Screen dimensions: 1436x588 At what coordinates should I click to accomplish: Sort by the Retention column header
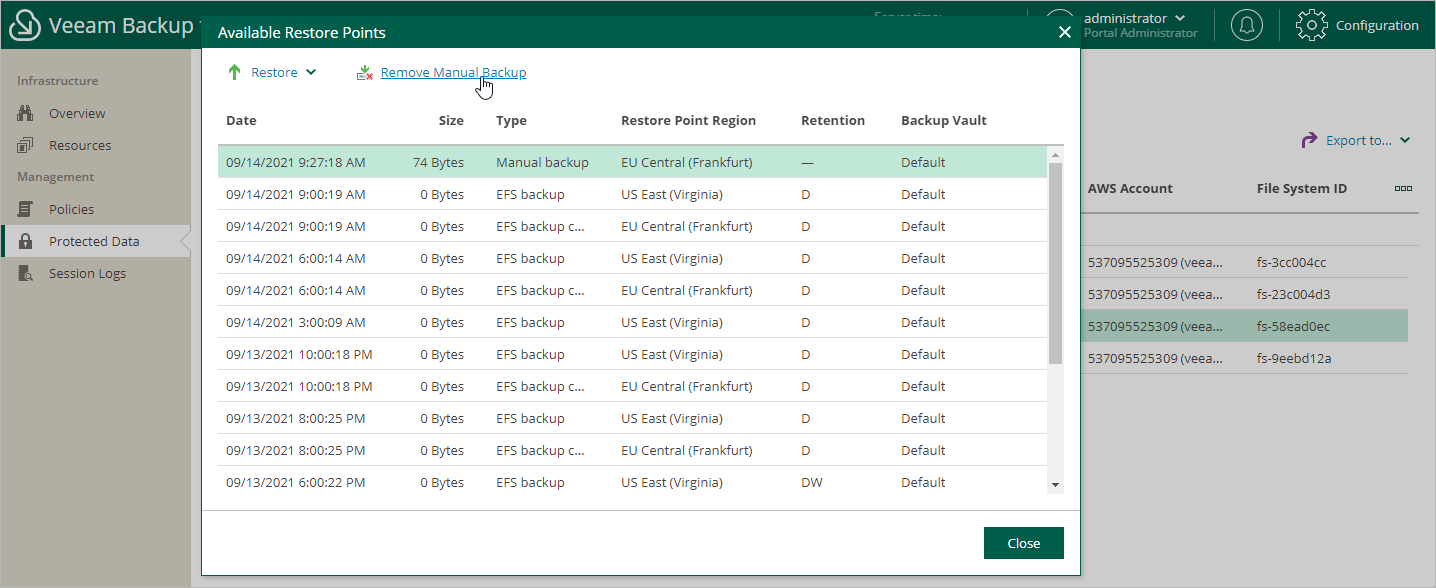pos(833,120)
